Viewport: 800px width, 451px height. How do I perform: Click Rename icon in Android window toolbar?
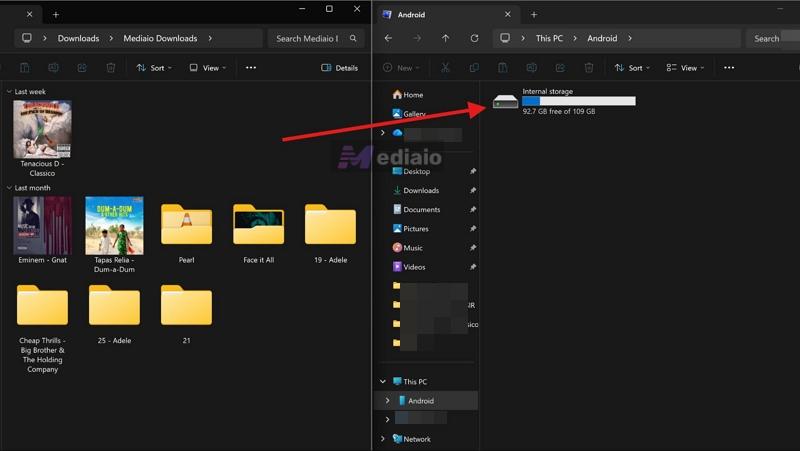(532, 68)
